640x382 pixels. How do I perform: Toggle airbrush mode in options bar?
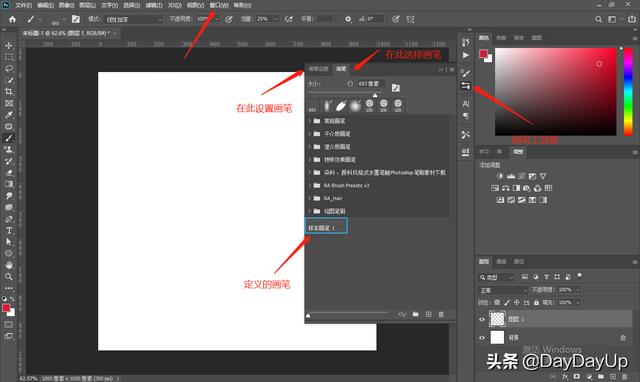click(289, 19)
